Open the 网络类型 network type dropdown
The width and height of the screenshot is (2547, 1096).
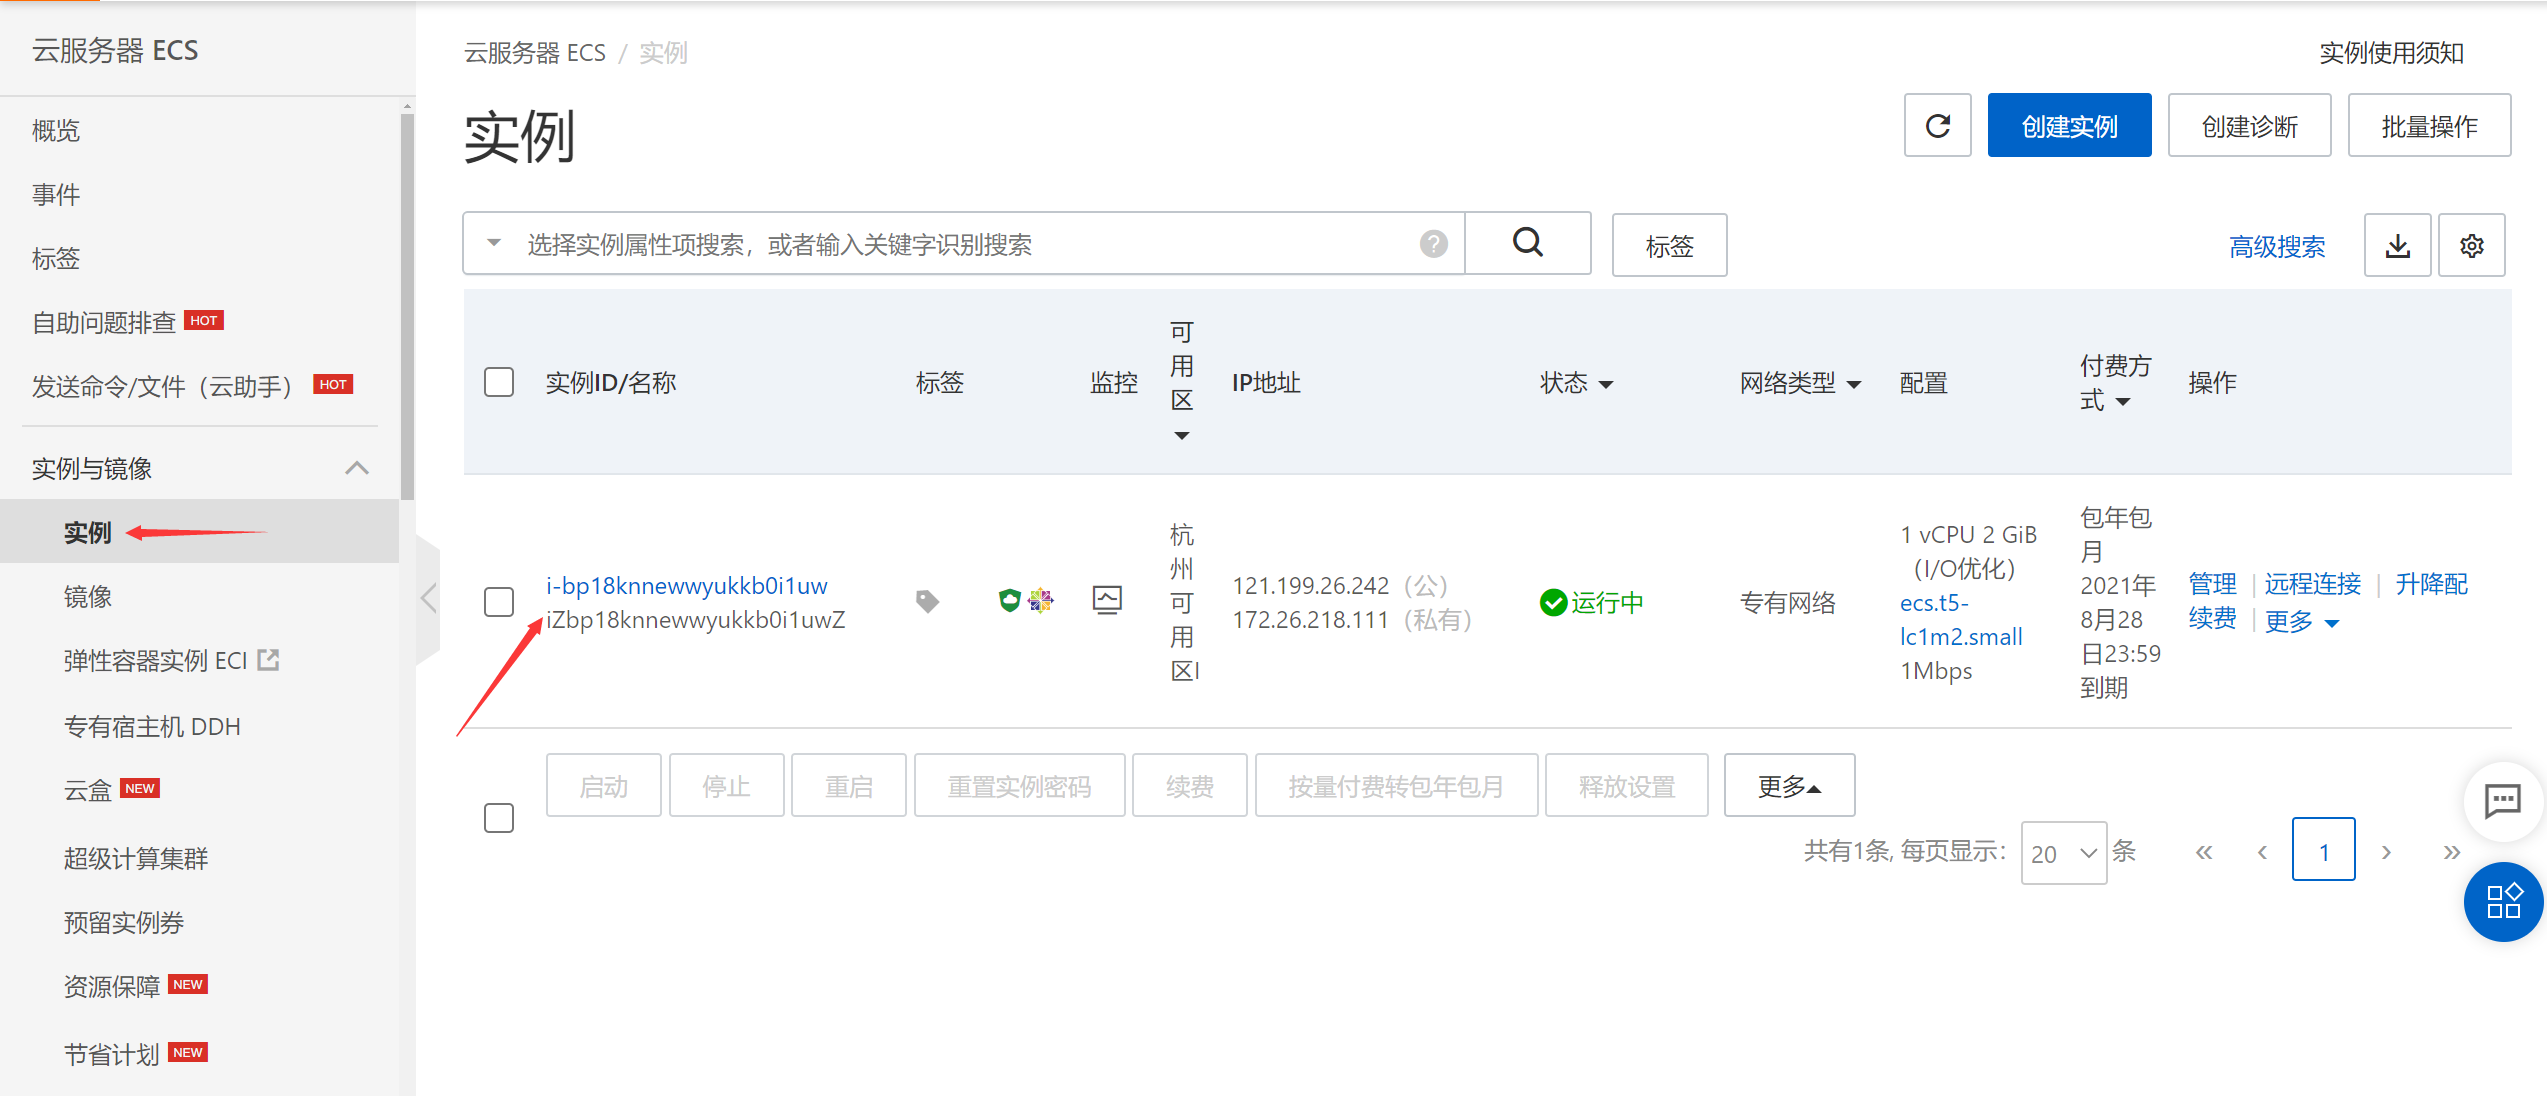click(1857, 383)
